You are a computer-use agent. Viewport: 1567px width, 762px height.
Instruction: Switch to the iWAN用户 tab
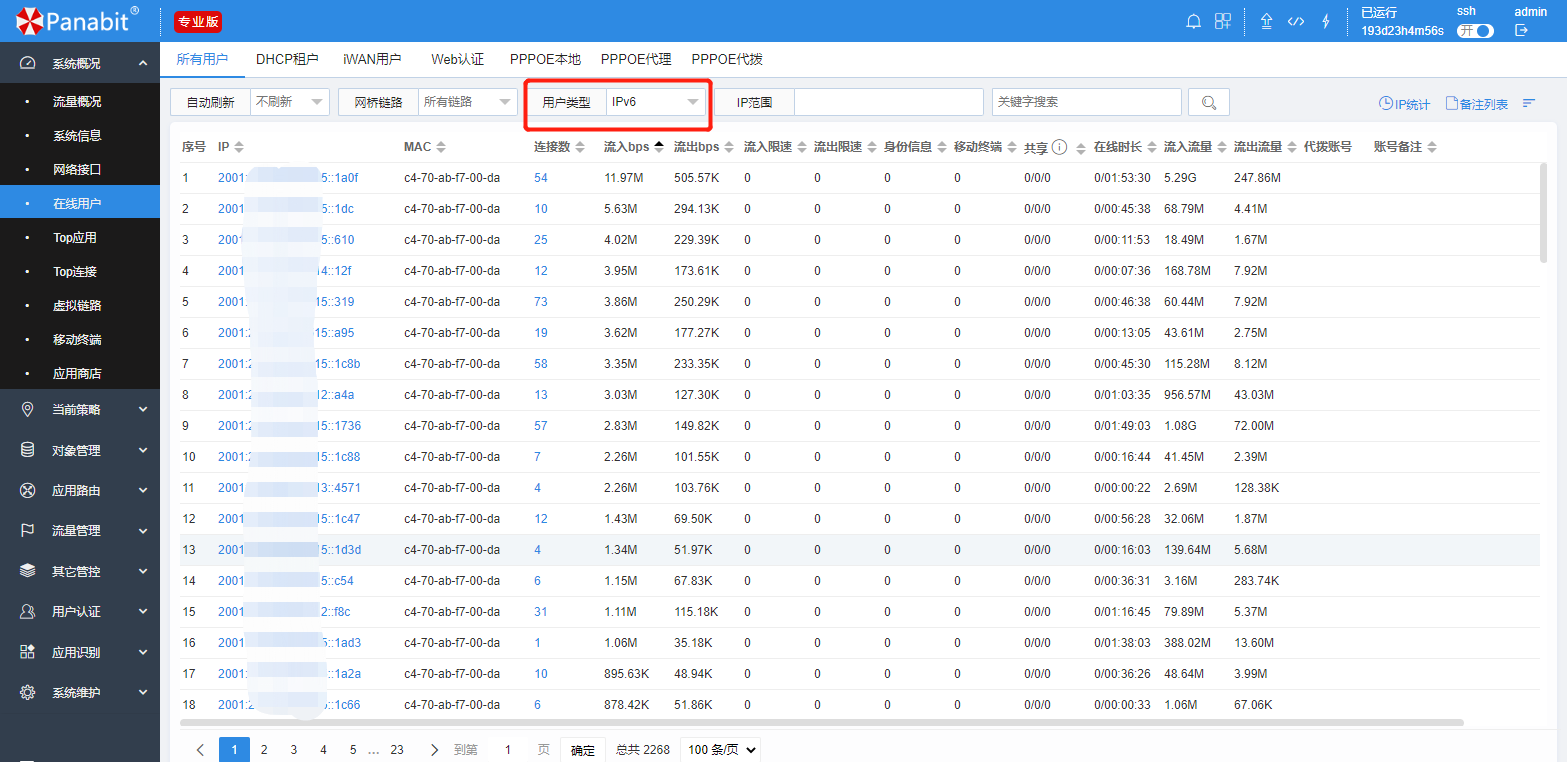tap(372, 59)
